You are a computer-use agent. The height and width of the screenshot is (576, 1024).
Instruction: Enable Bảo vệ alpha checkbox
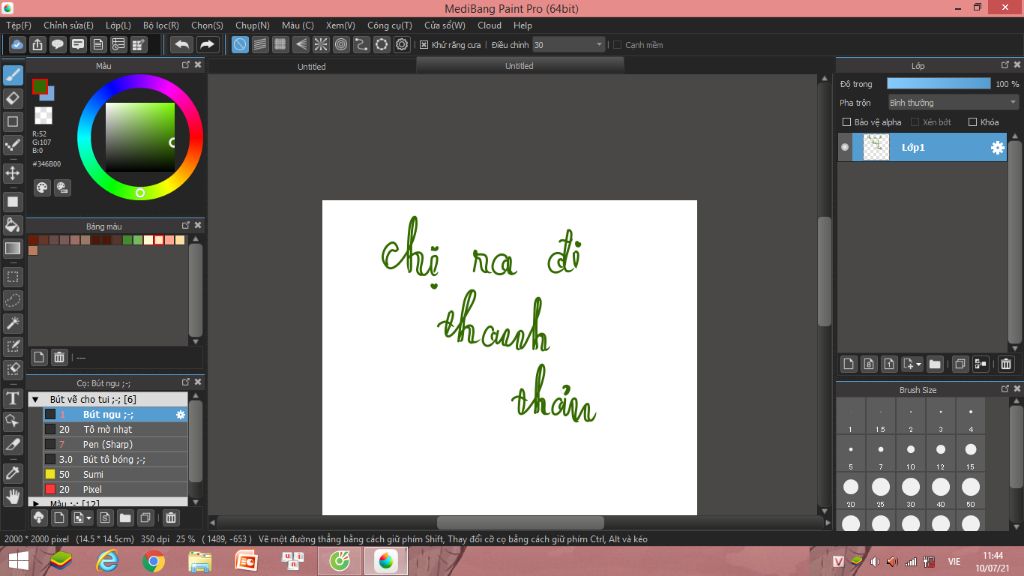(846, 122)
